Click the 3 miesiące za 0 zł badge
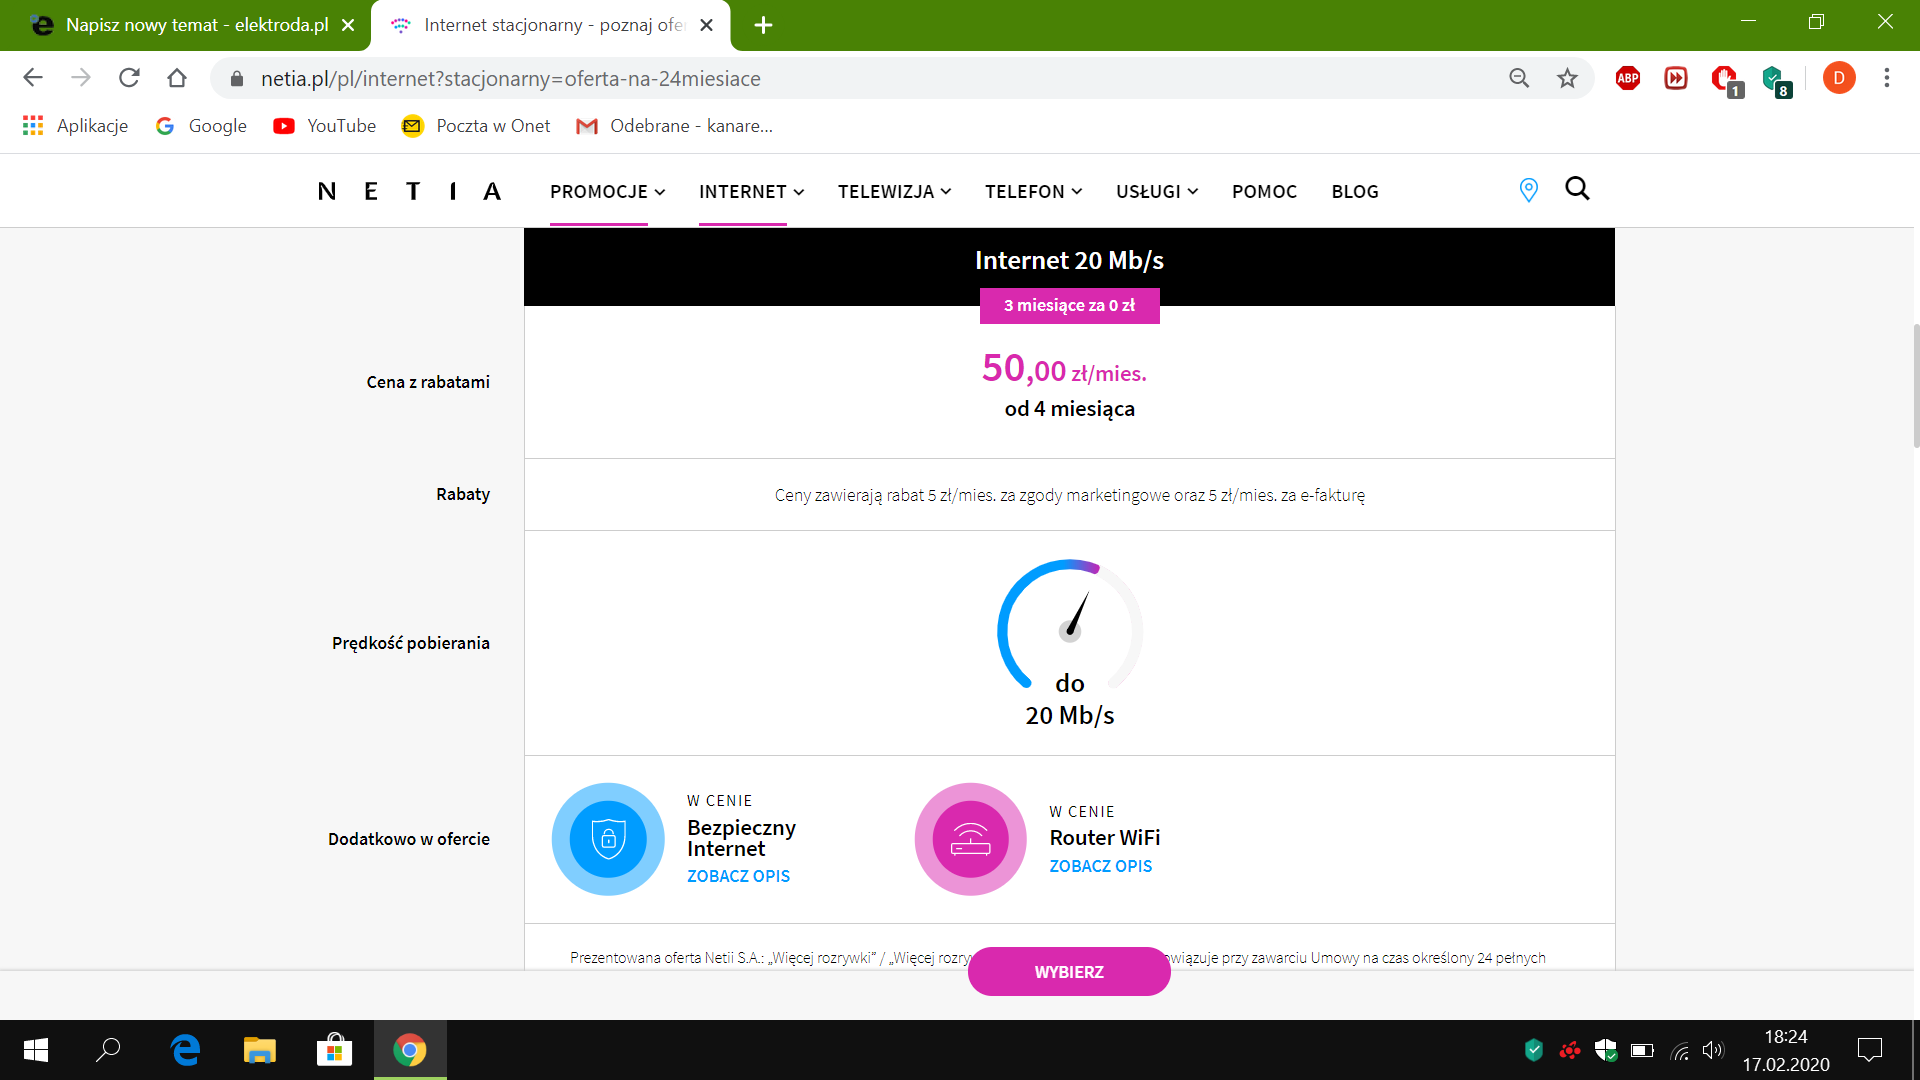The image size is (1920, 1080). pos(1069,306)
